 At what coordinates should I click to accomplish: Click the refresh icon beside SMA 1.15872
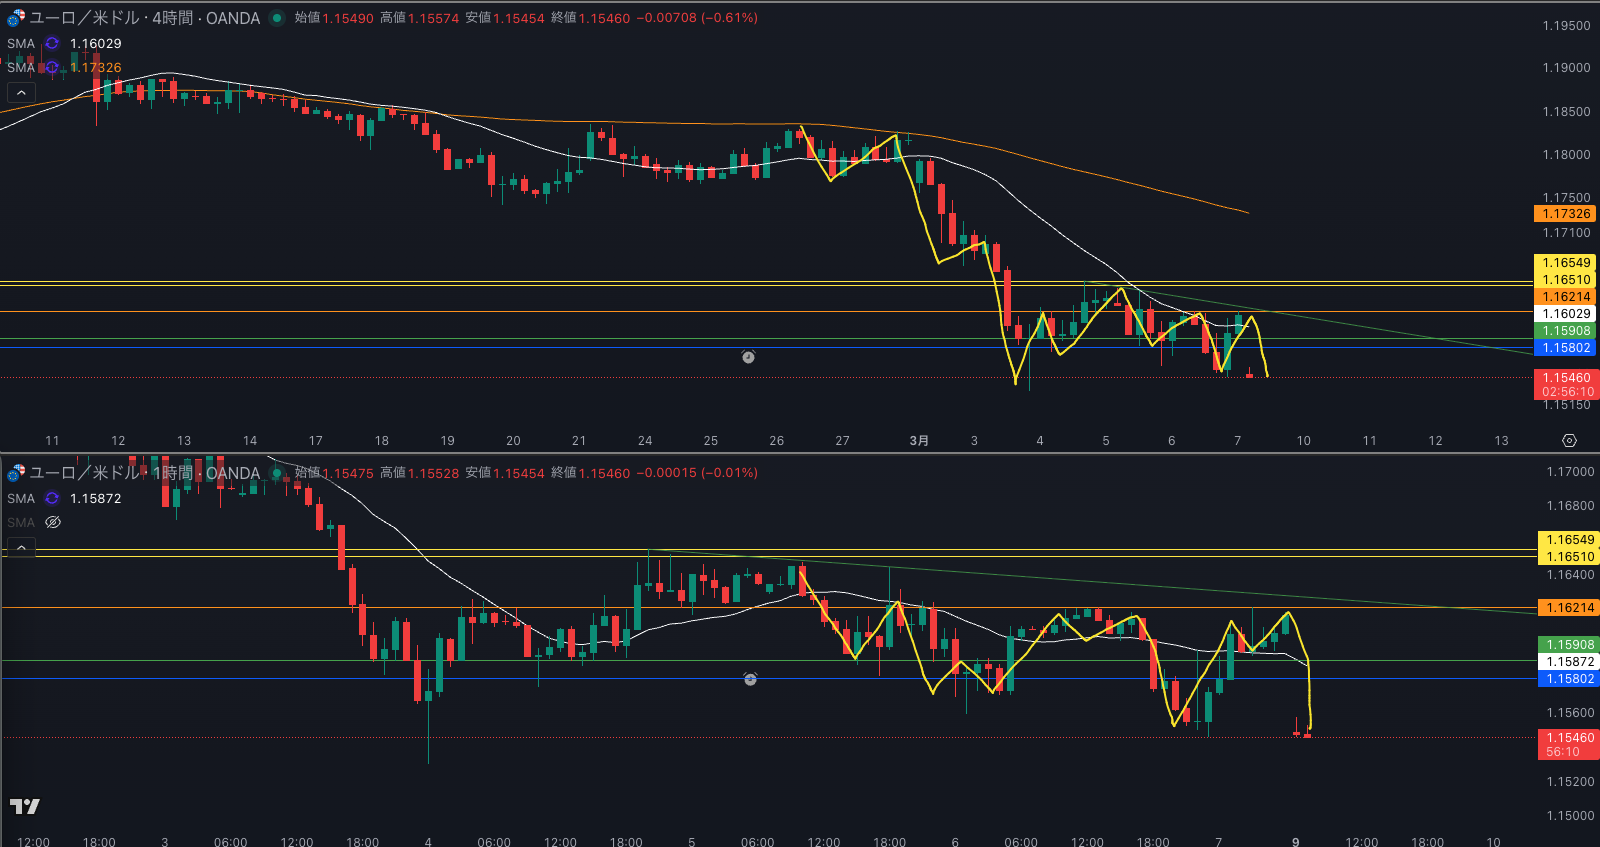tap(52, 499)
